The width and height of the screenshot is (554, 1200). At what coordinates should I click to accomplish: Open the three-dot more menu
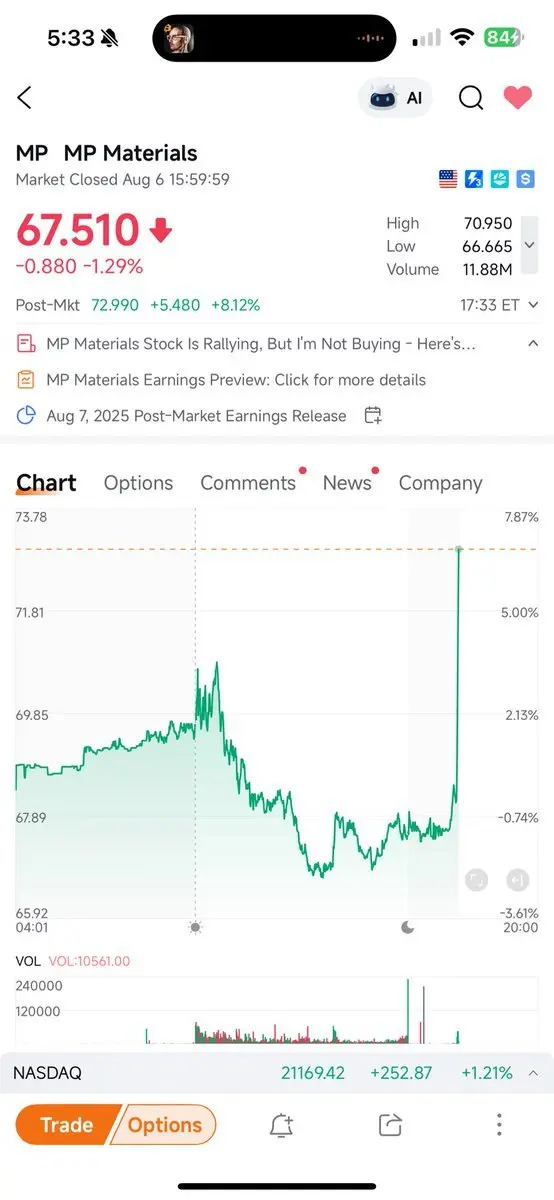tap(499, 1125)
